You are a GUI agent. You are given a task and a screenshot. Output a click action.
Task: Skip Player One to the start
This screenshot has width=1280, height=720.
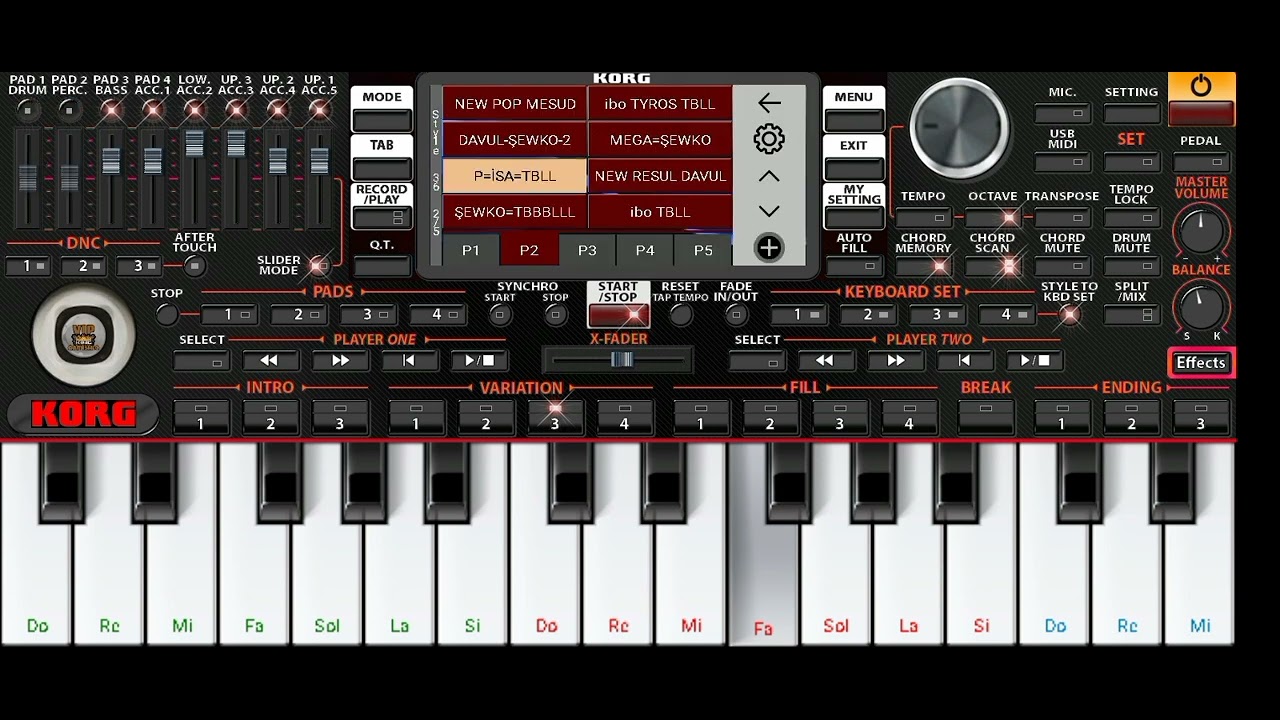(409, 361)
